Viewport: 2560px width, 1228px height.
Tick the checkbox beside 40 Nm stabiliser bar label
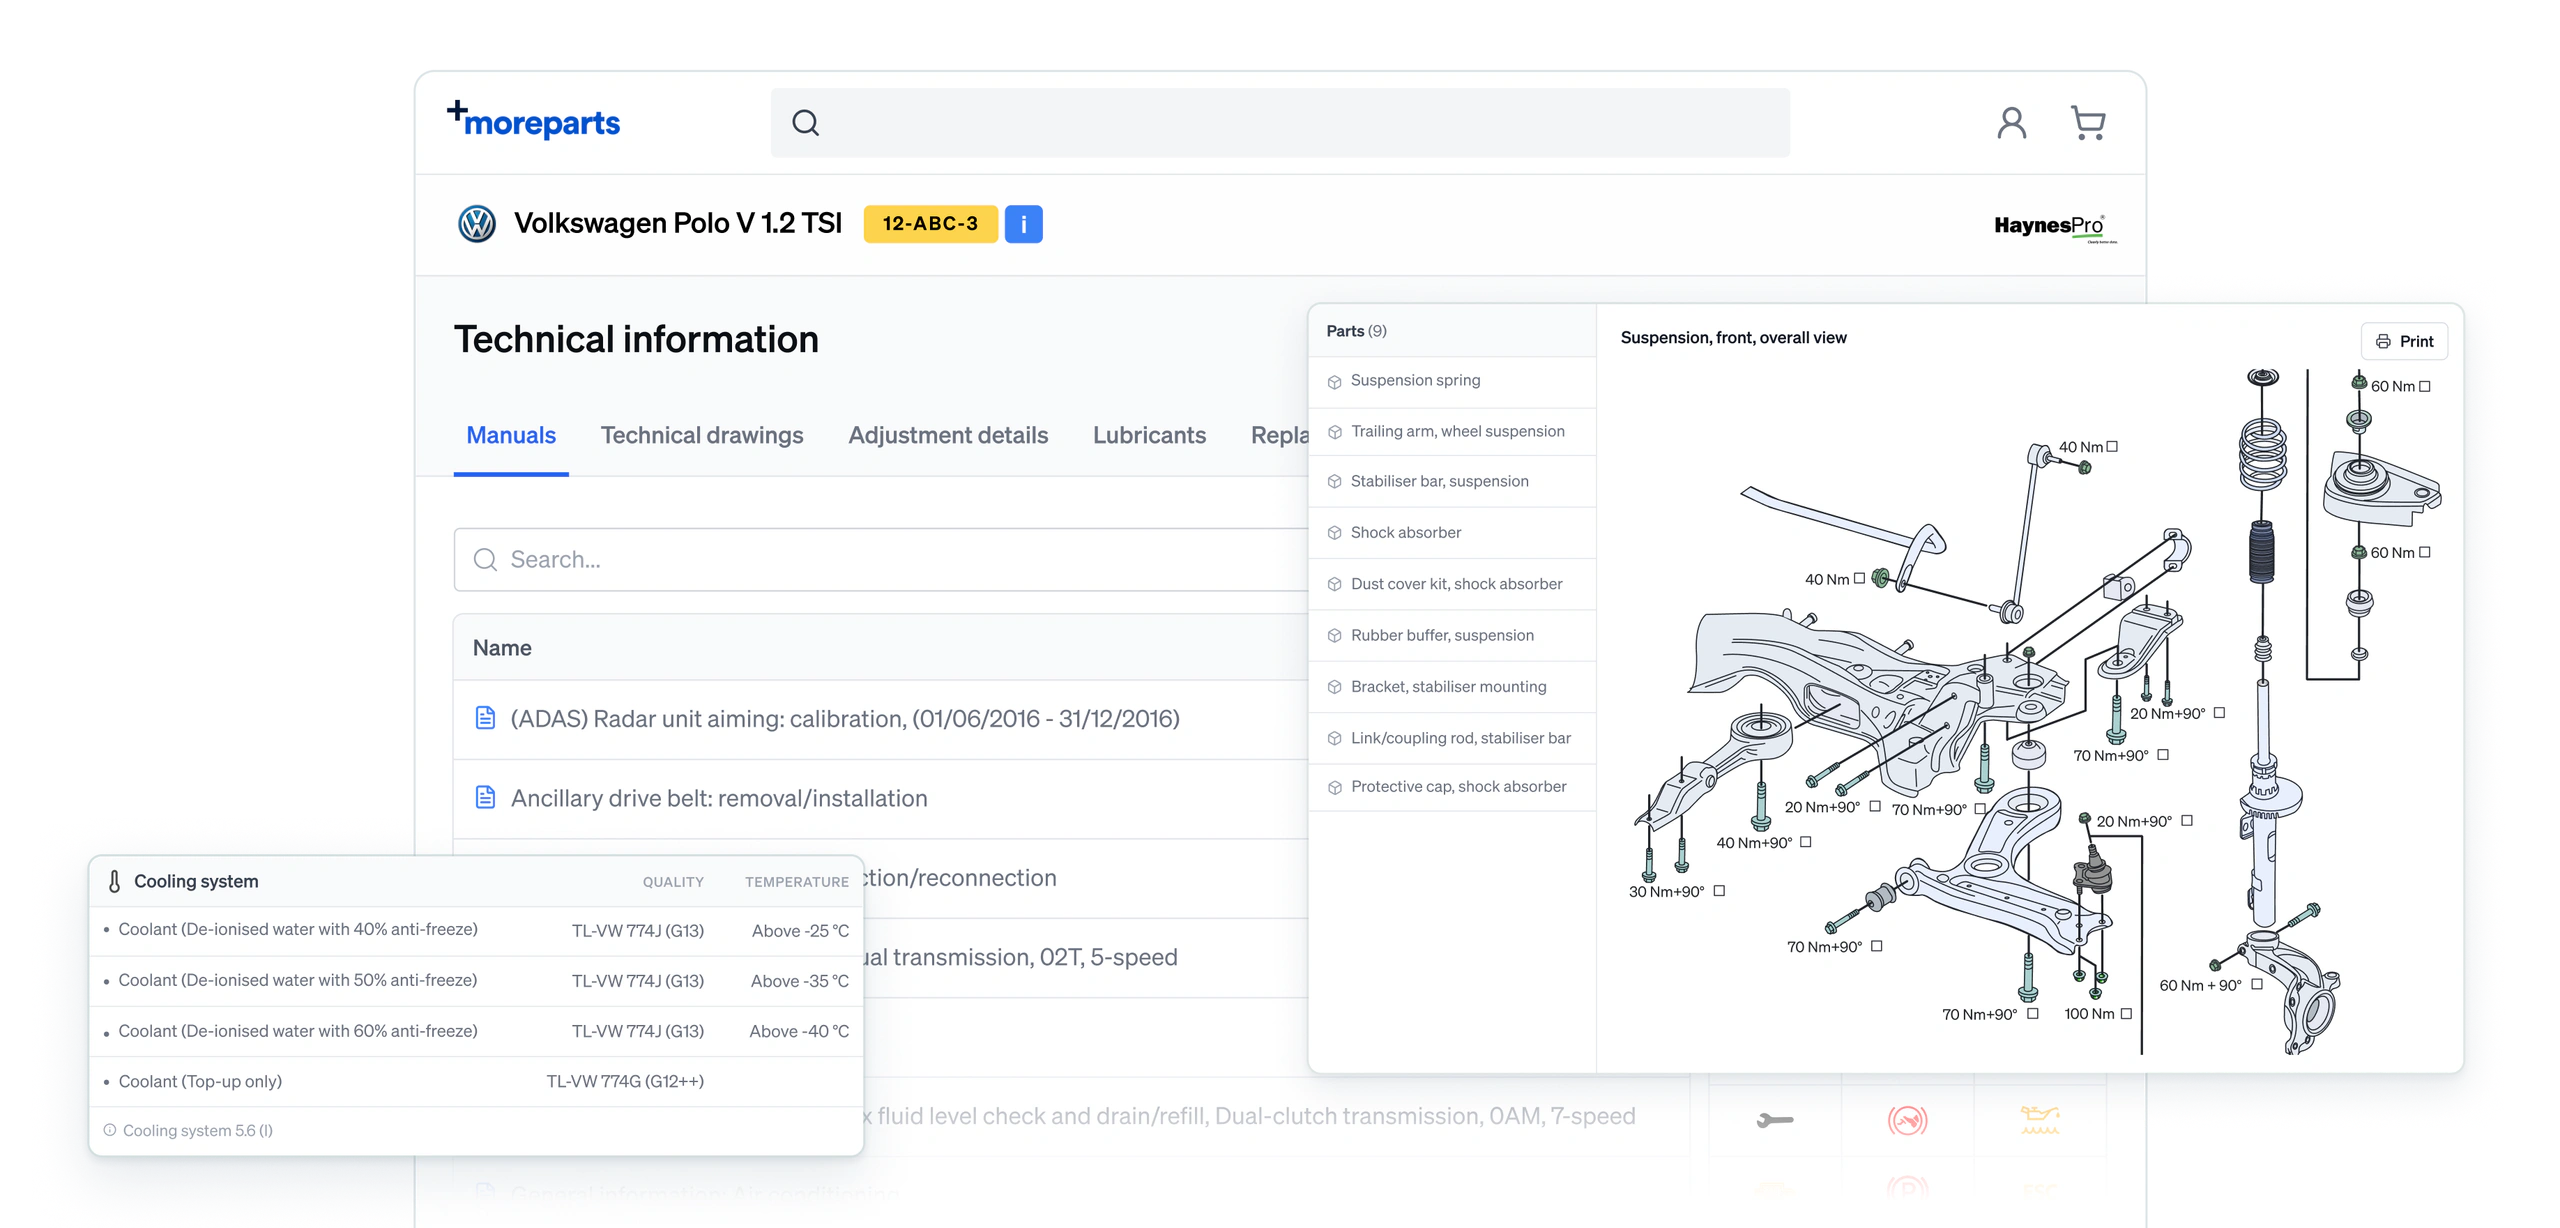pyautogui.click(x=1859, y=578)
